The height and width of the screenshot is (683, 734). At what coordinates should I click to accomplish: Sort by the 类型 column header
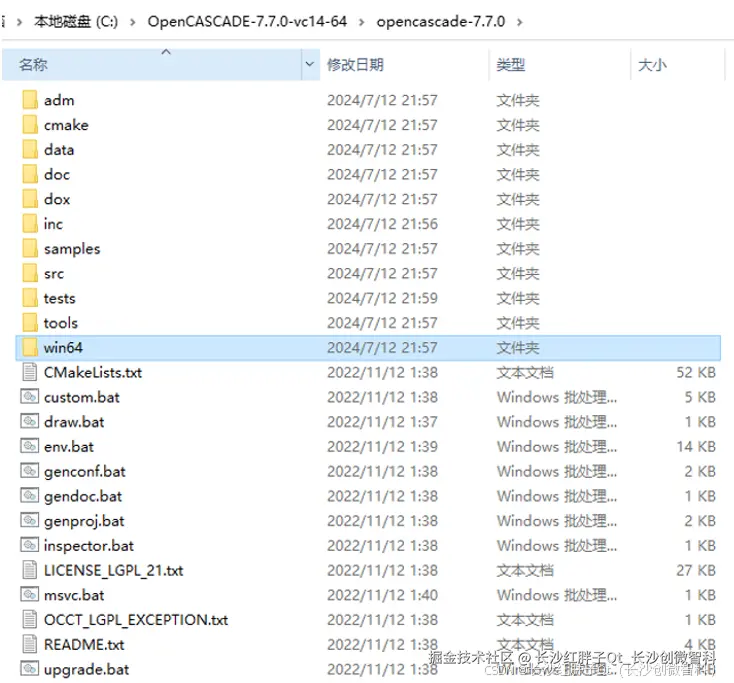tap(560, 64)
